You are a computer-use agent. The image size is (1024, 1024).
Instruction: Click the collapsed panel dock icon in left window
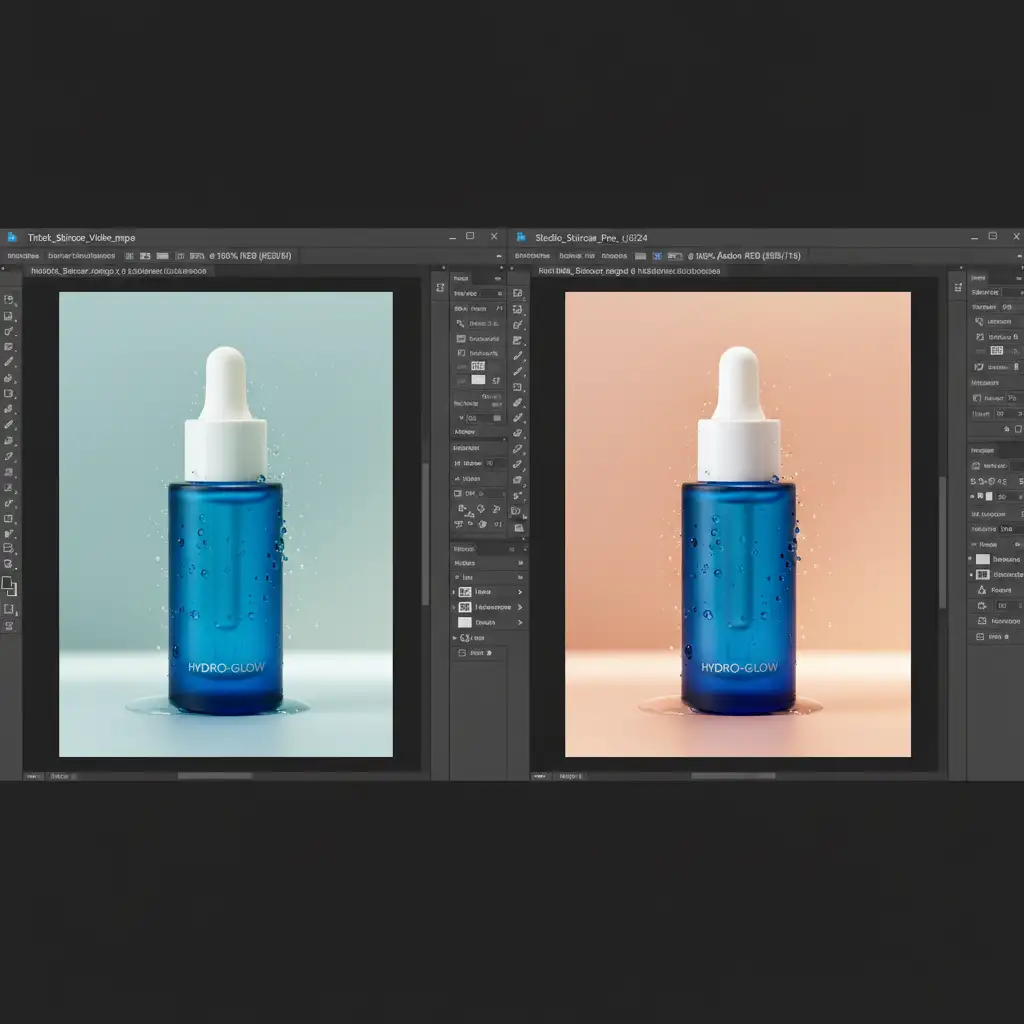click(440, 288)
